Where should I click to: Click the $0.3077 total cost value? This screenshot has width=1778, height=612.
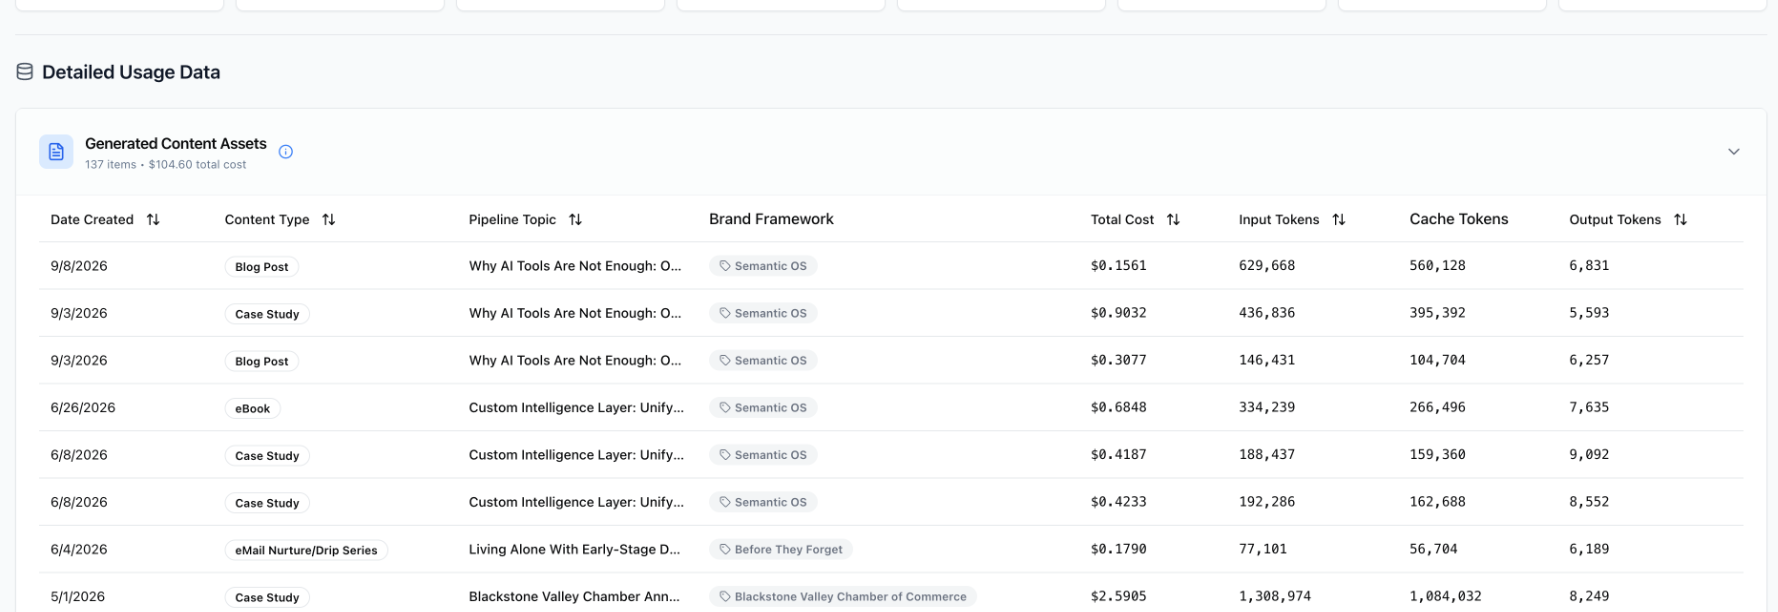click(x=1119, y=360)
